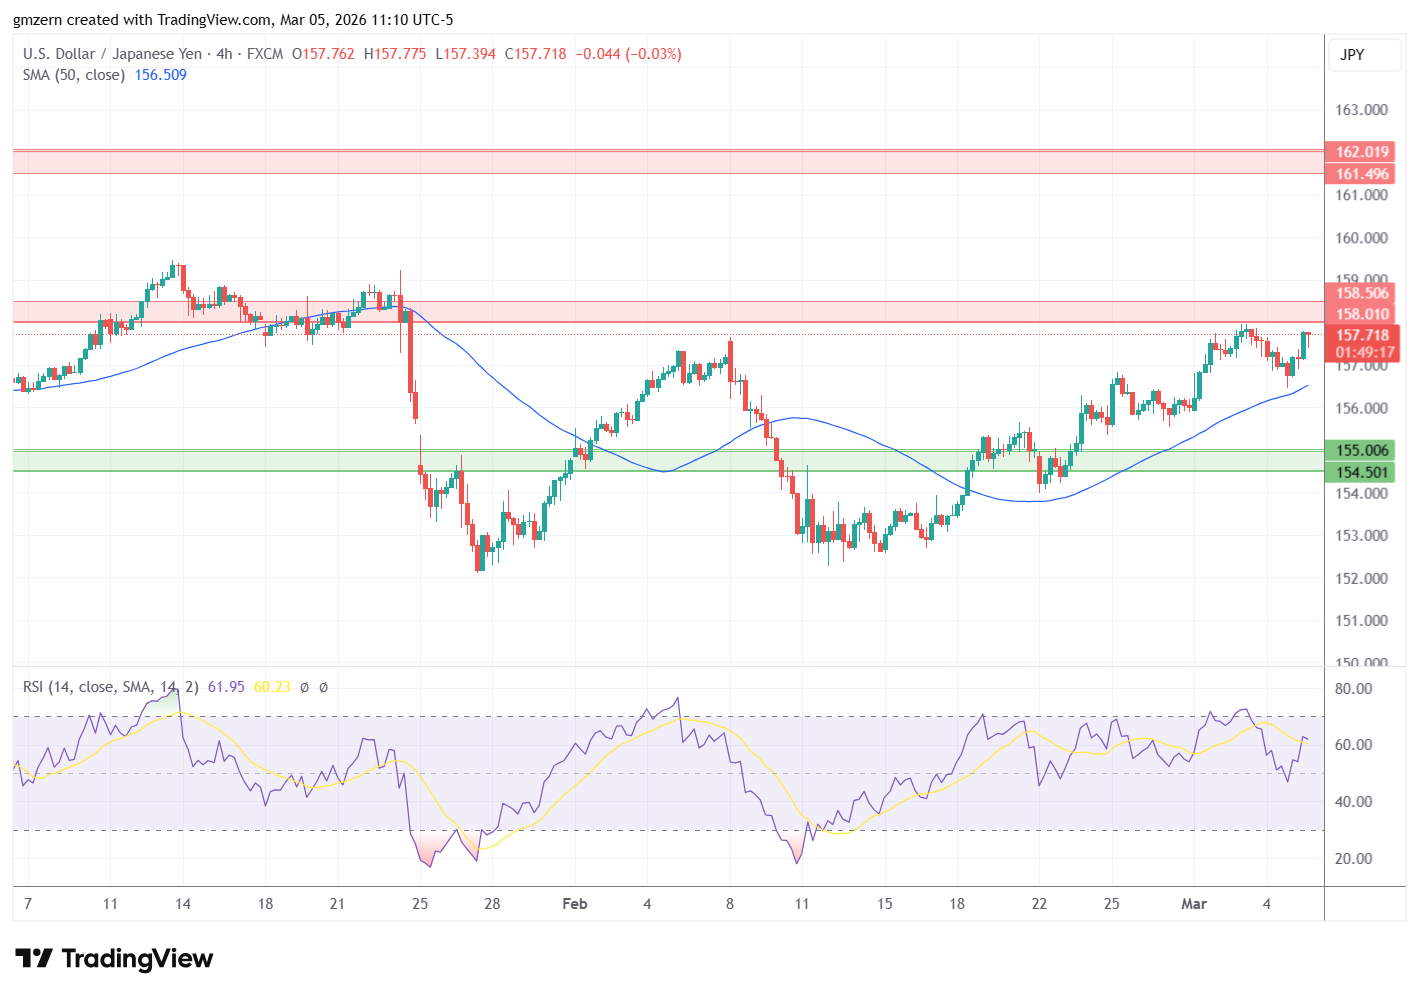Click the 163.000 price axis label
This screenshot has height=996, width=1419.
click(x=1361, y=110)
